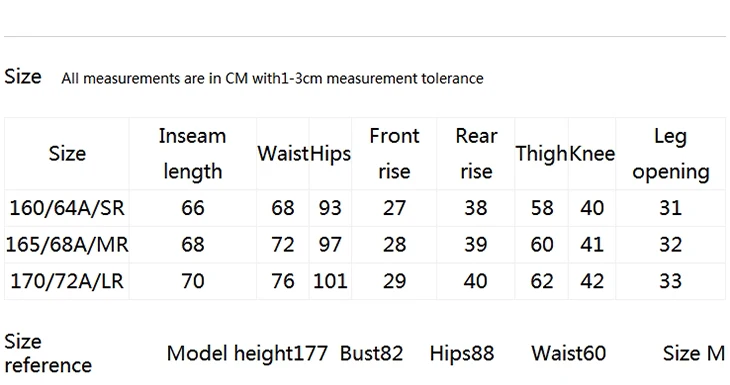Click the hips value 101 cell
The width and height of the screenshot is (730, 385).
point(330,281)
